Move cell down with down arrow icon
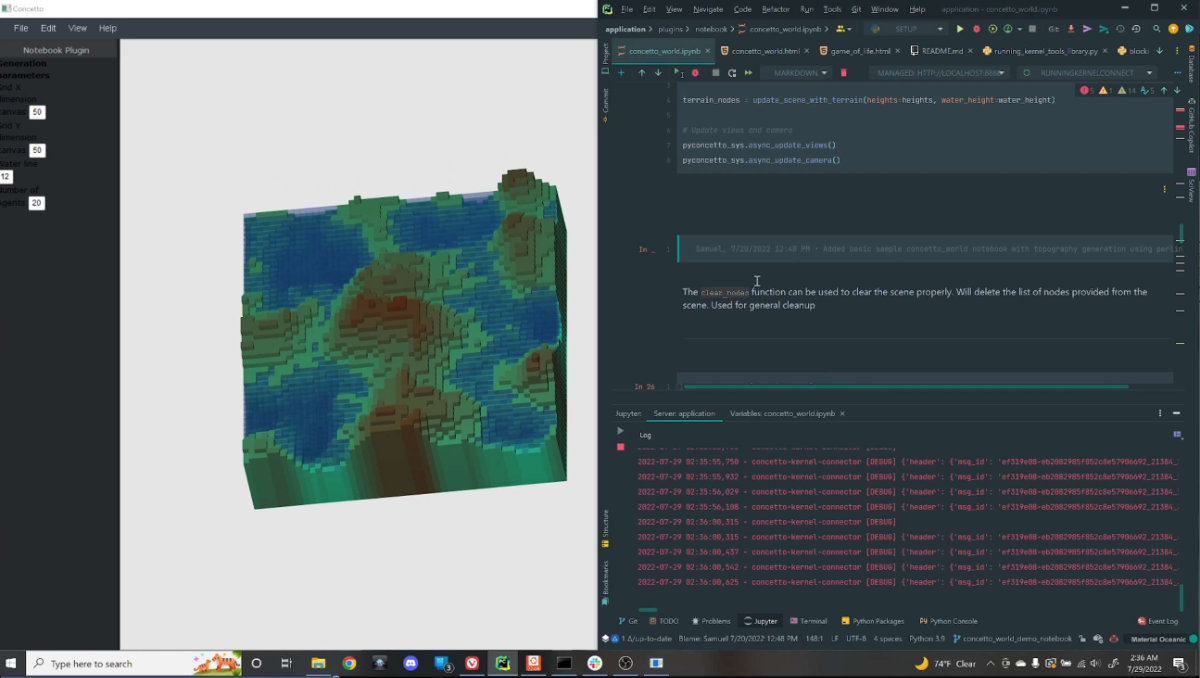Viewport: 1200px width, 678px height. click(658, 73)
